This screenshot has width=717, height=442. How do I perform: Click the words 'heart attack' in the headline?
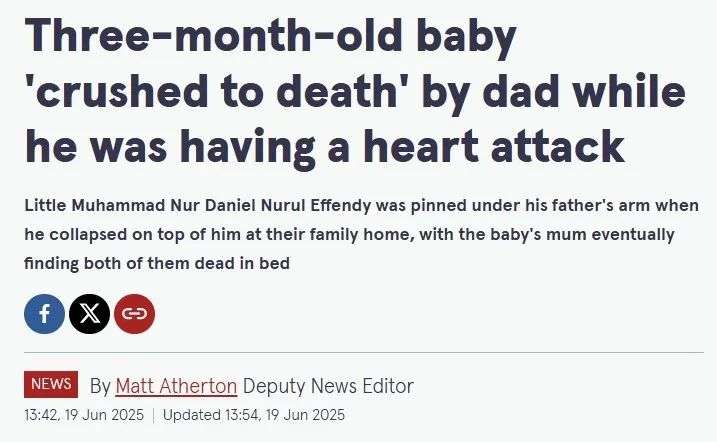click(494, 146)
